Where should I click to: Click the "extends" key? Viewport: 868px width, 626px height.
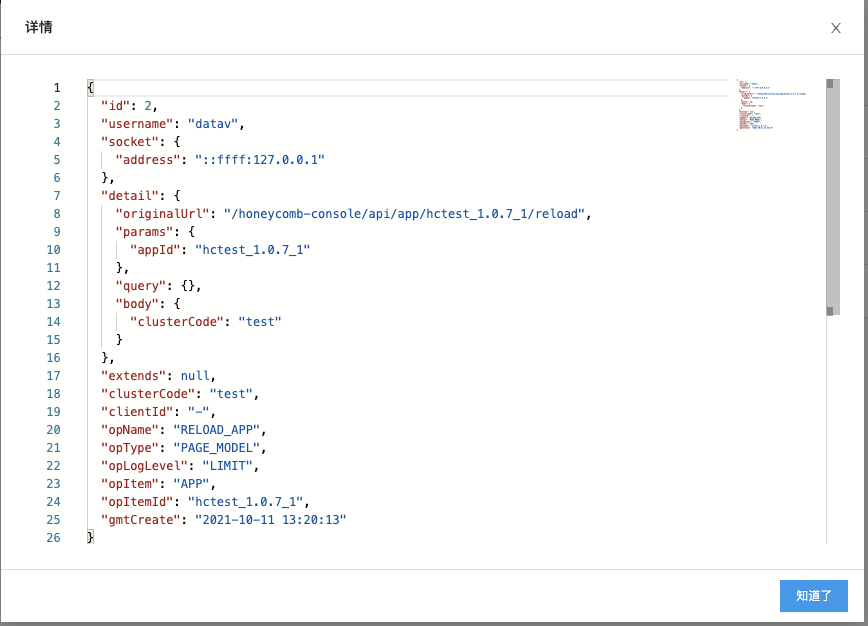pyautogui.click(x=133, y=376)
